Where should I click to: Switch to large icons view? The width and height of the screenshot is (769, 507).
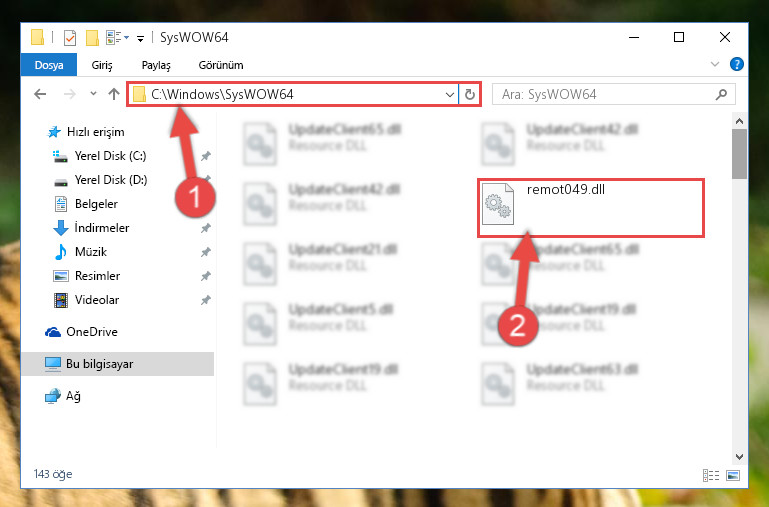733,475
